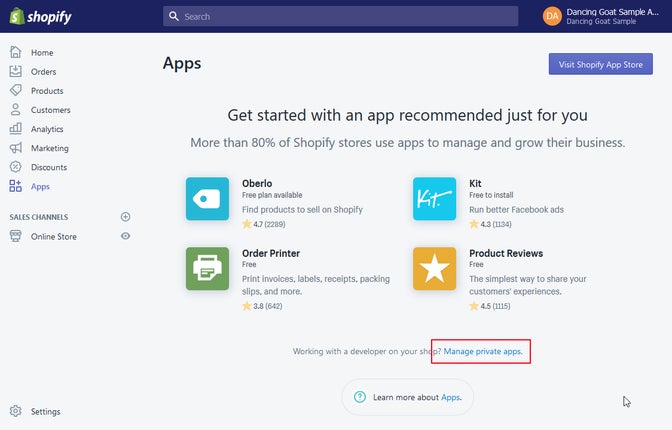Click Order Printer's 3.8 (642) rating
The width and height of the screenshot is (672, 430).
[x=262, y=306]
